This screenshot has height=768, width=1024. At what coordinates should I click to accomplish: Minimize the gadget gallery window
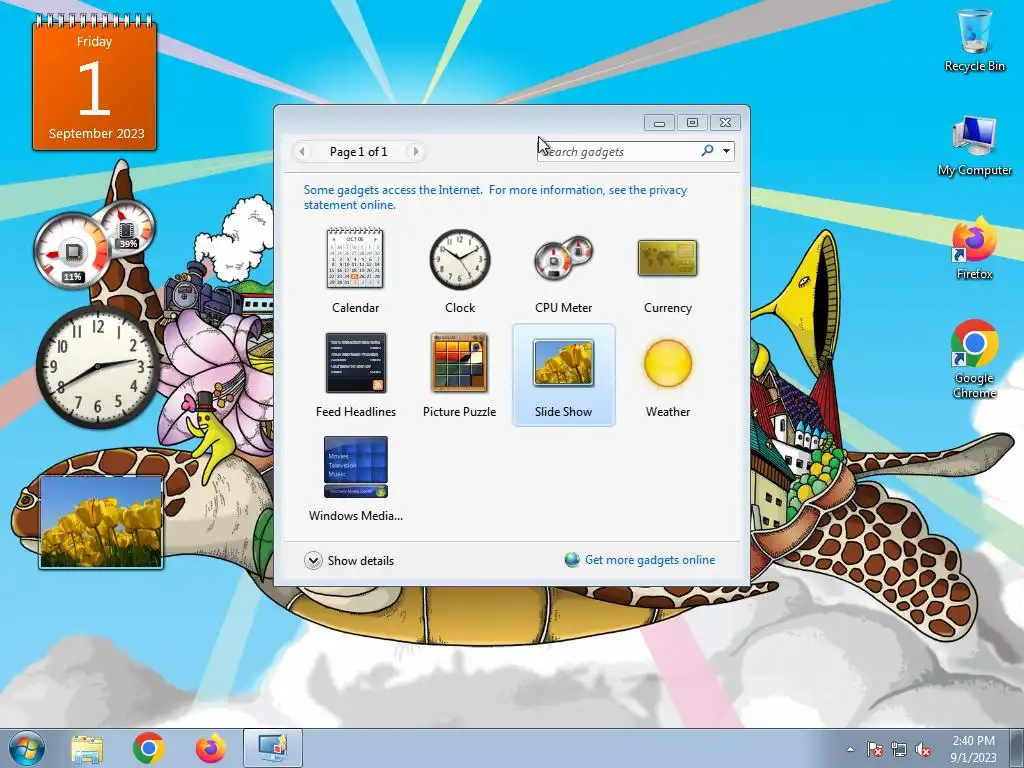660,122
